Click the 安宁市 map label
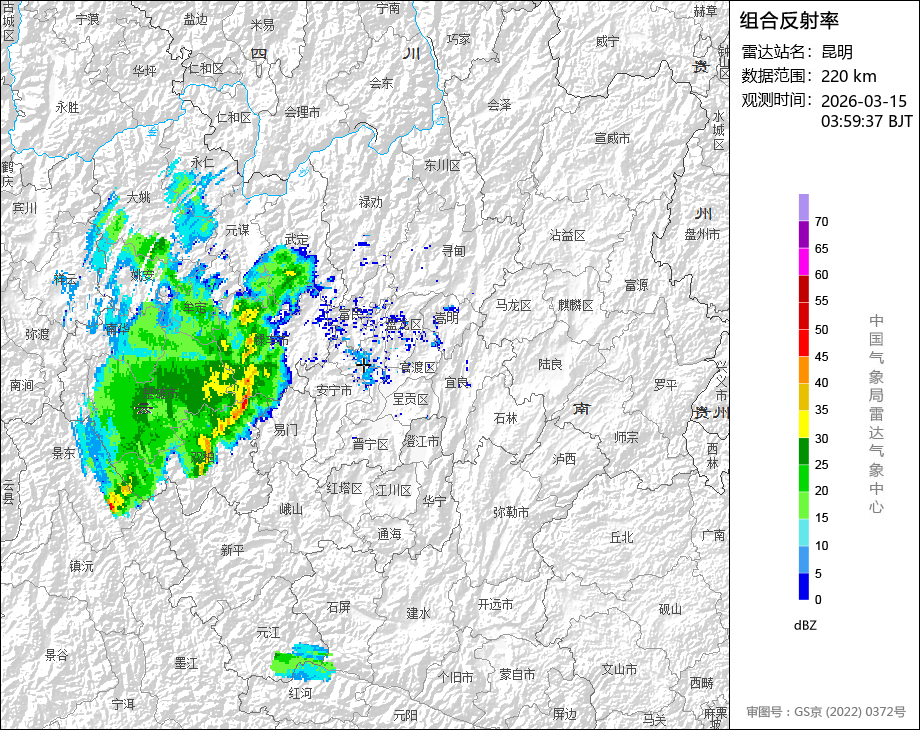The image size is (920, 730). click(334, 390)
